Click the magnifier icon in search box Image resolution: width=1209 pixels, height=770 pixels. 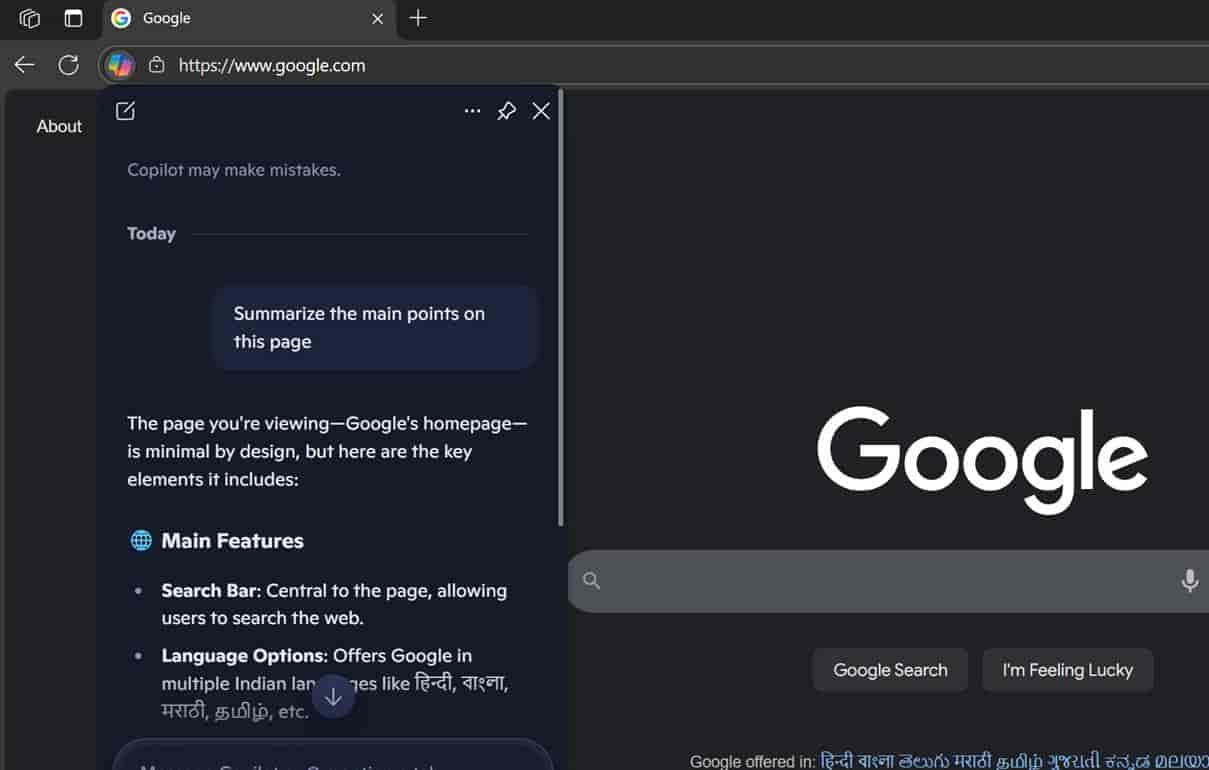pyautogui.click(x=592, y=581)
